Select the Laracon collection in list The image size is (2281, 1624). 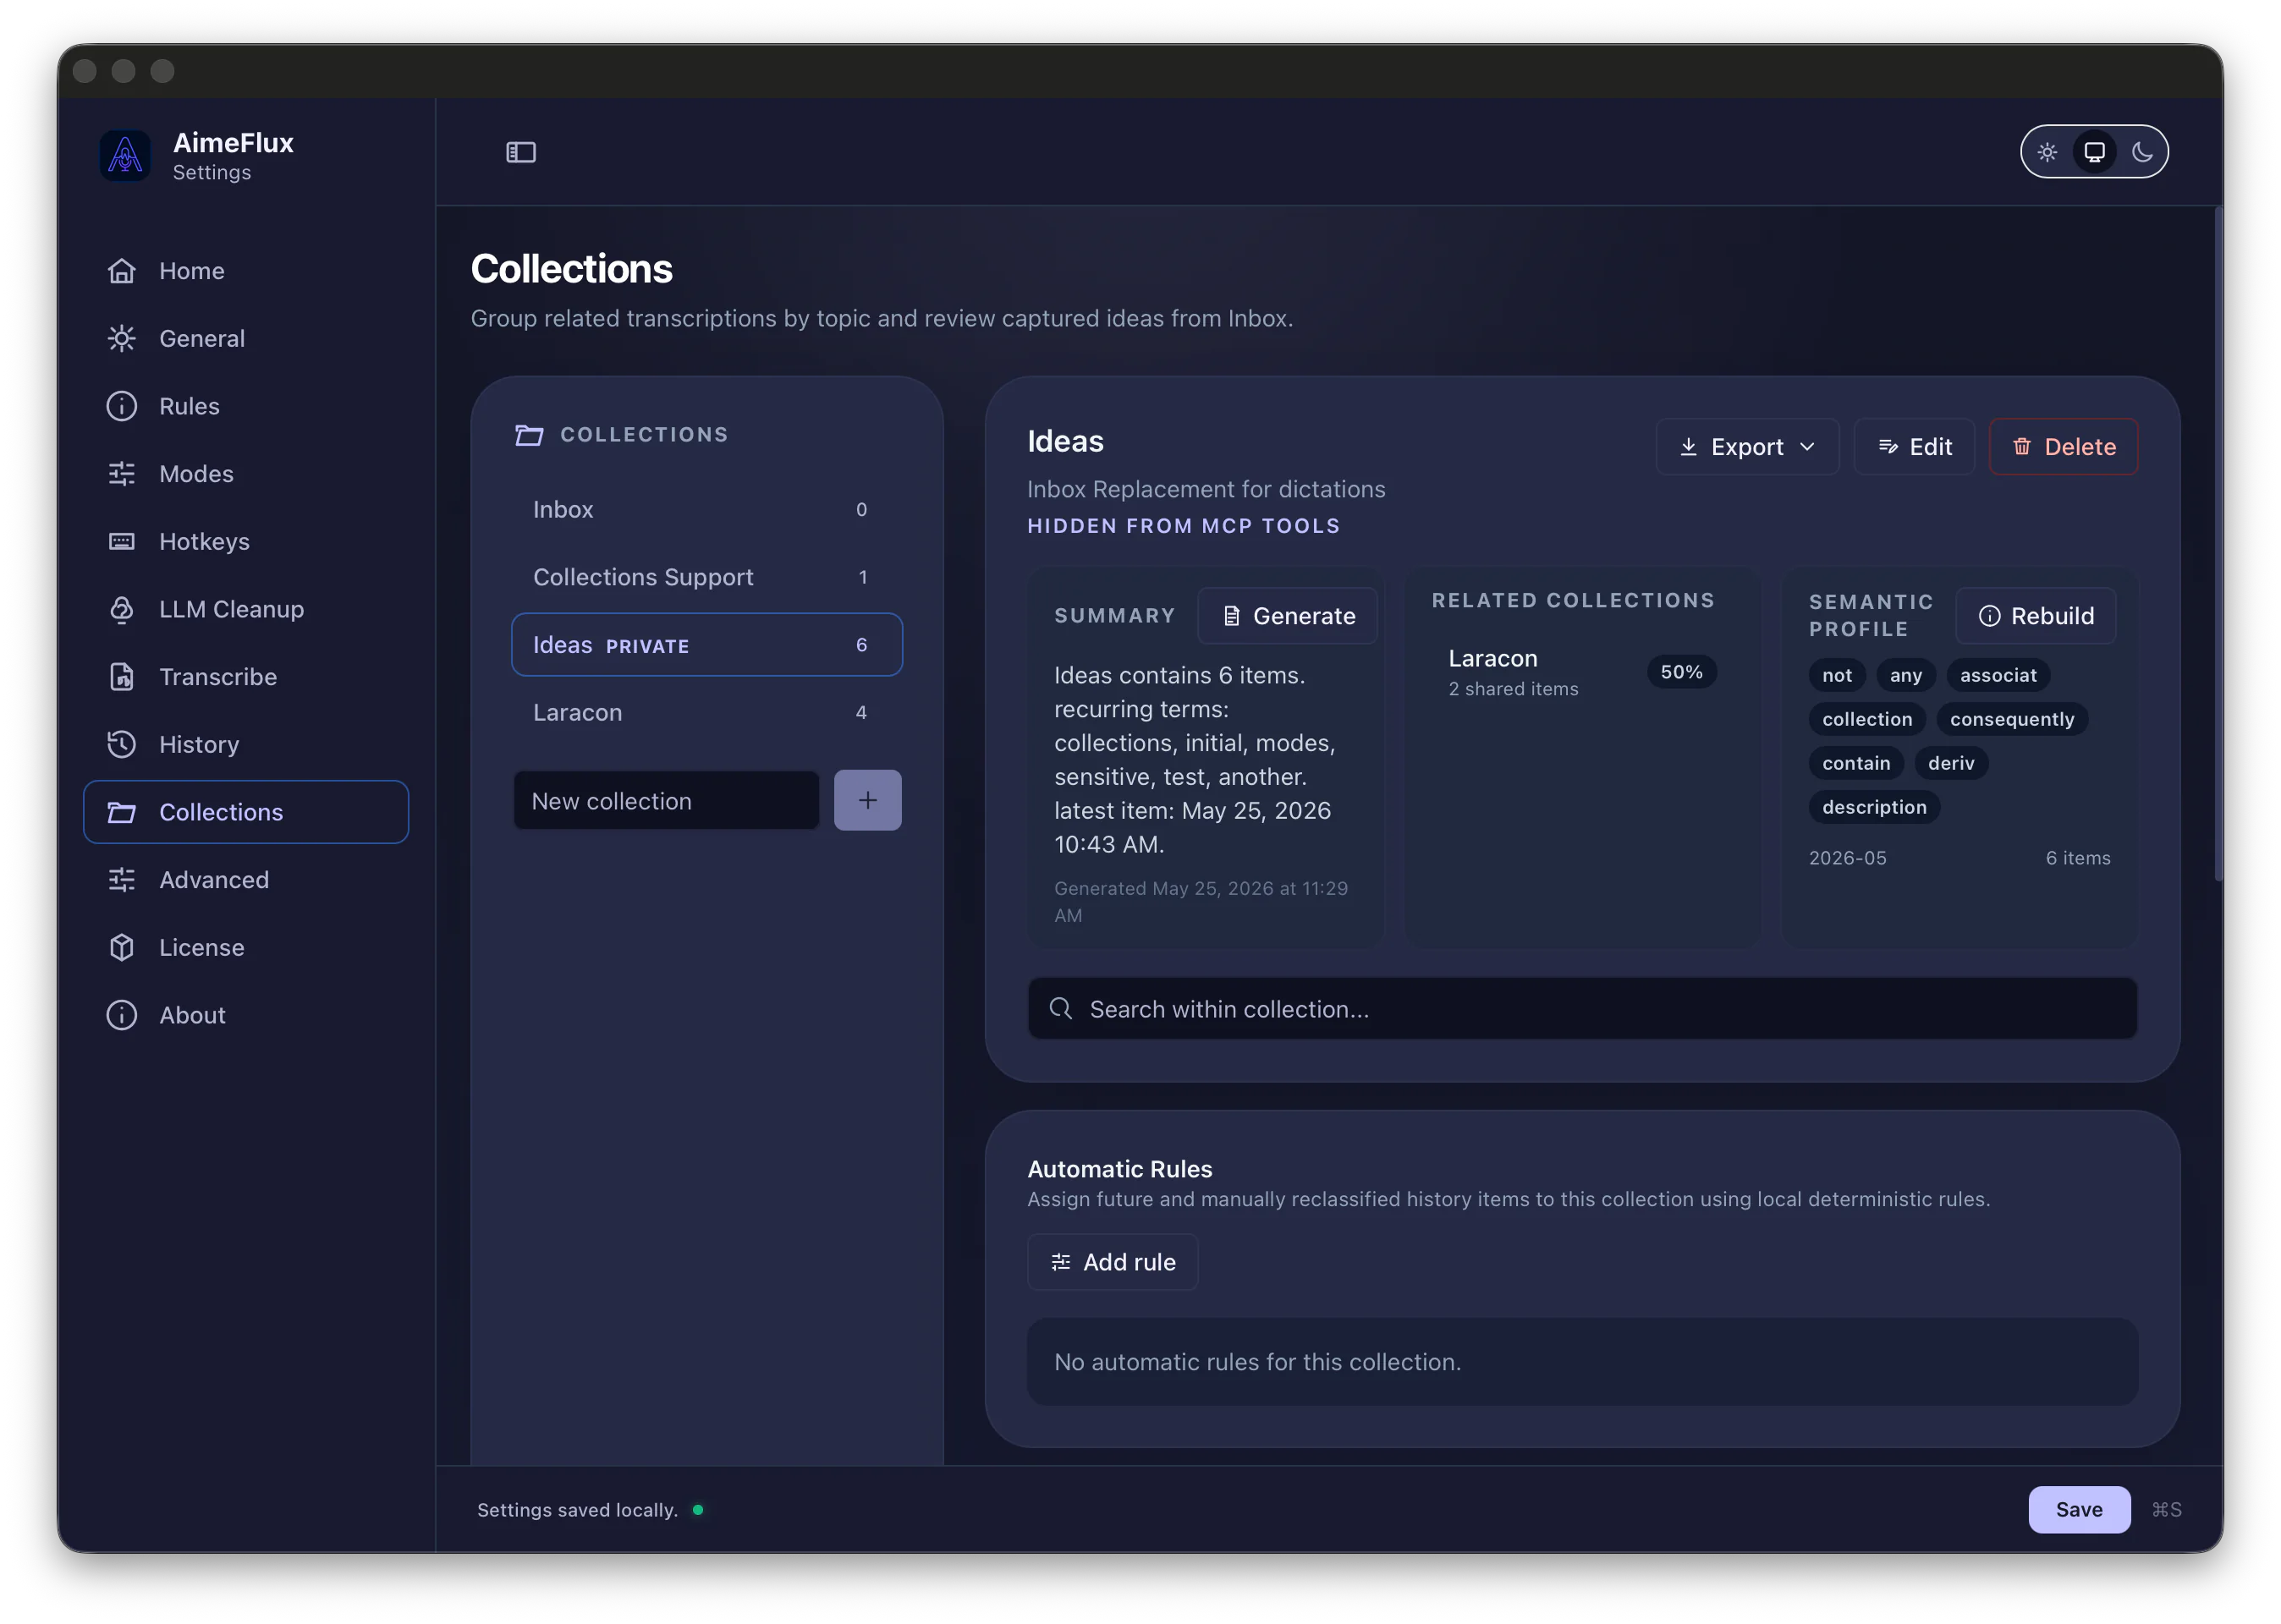point(707,712)
